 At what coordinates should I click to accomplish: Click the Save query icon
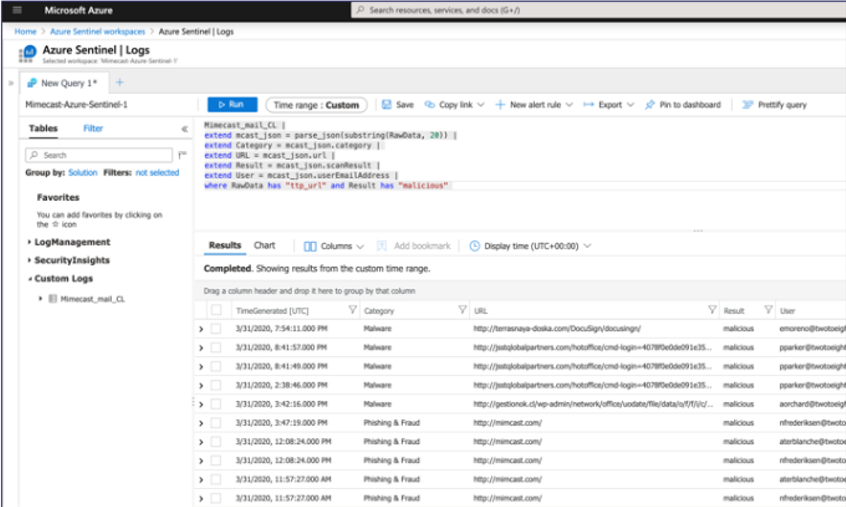[387, 105]
